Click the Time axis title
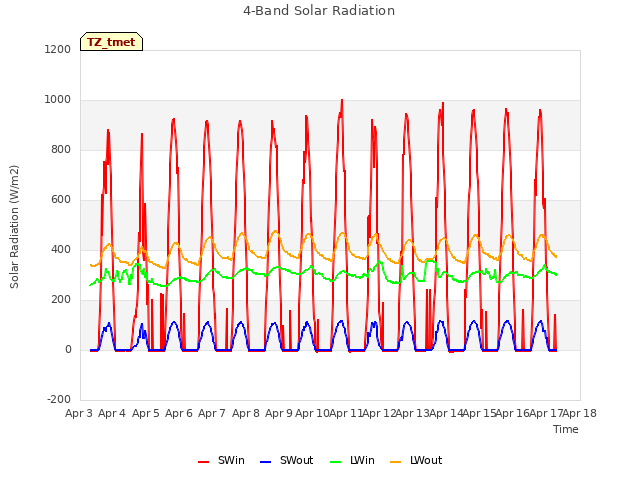The width and height of the screenshot is (640, 480). [566, 429]
